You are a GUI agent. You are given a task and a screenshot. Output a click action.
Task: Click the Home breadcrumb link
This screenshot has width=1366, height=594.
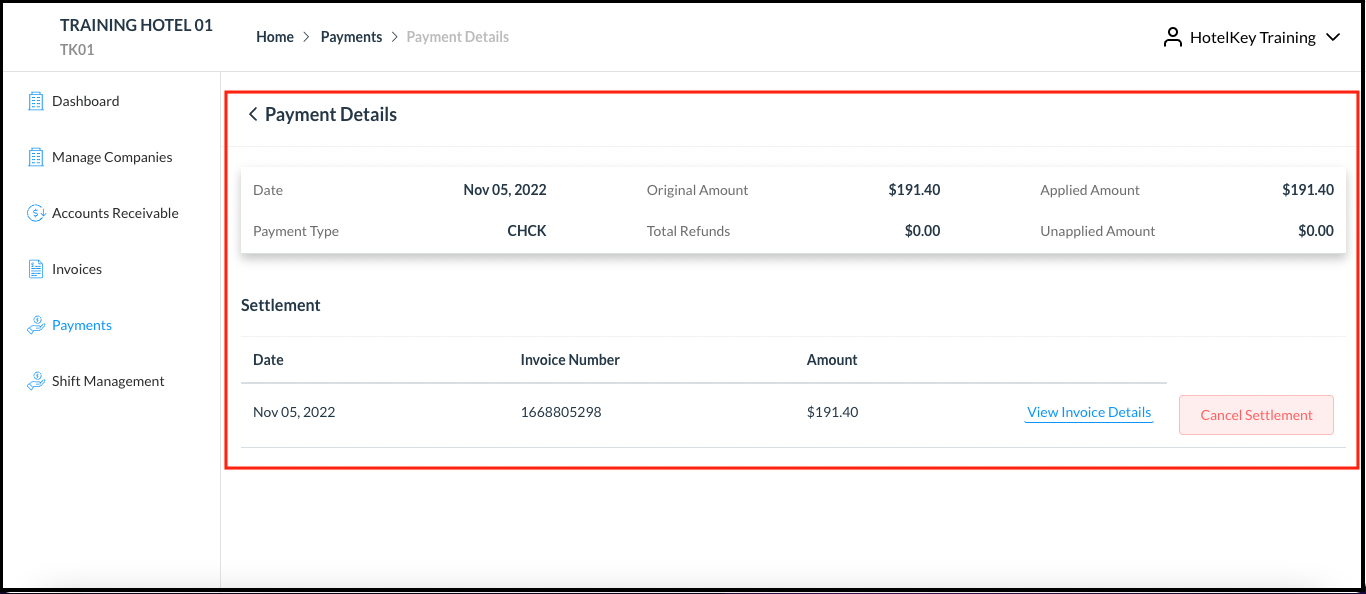pyautogui.click(x=275, y=37)
